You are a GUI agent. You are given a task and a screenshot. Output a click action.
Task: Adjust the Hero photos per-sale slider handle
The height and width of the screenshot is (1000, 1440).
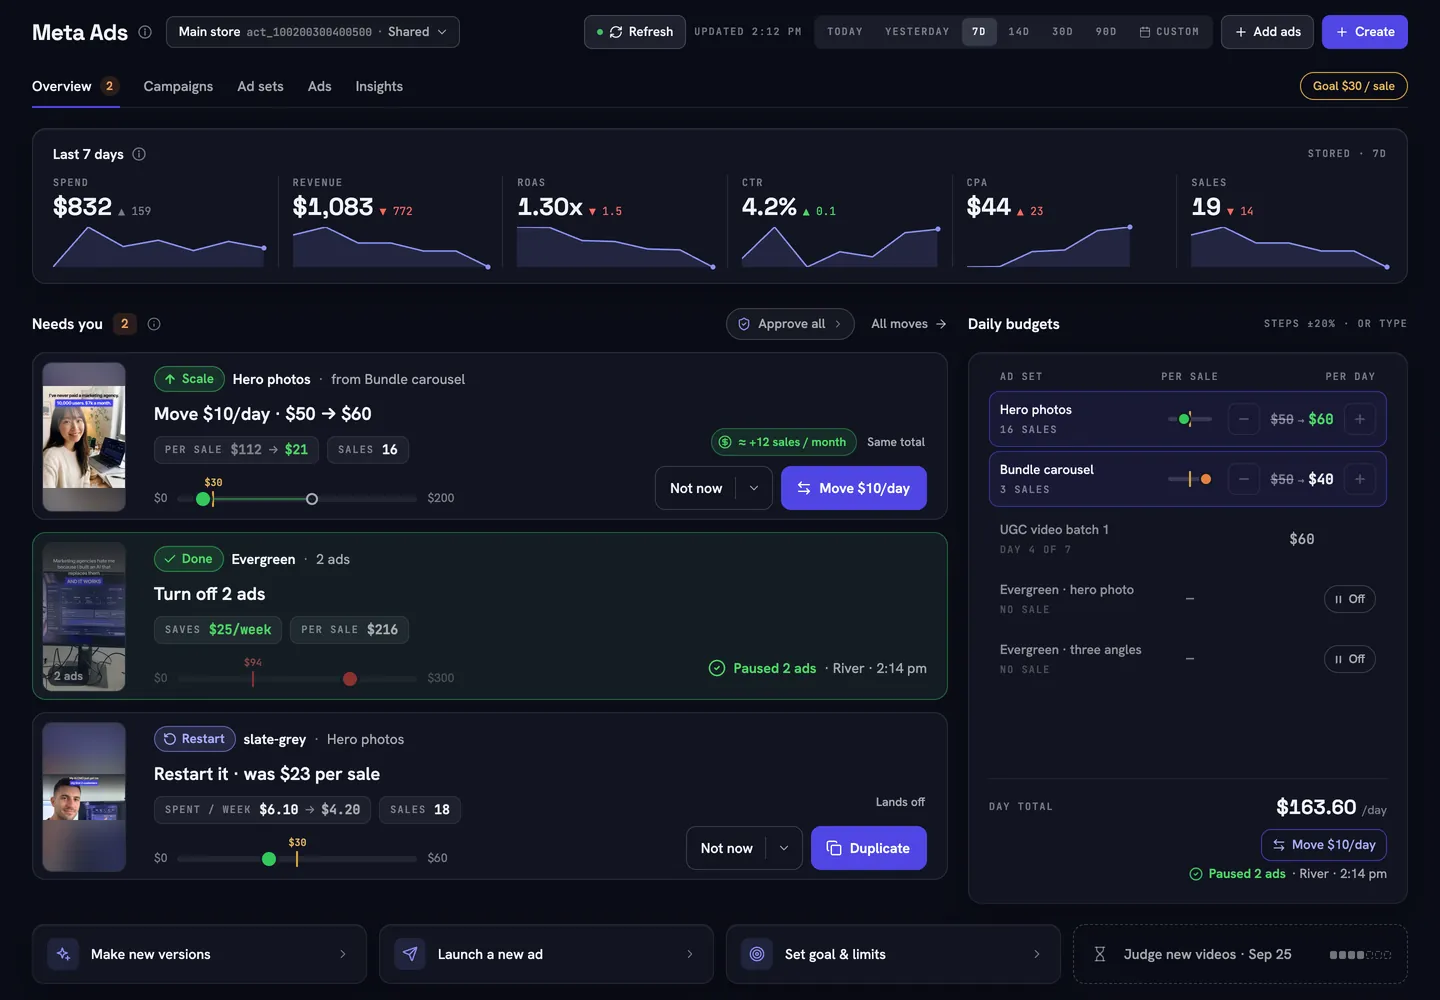(x=204, y=499)
